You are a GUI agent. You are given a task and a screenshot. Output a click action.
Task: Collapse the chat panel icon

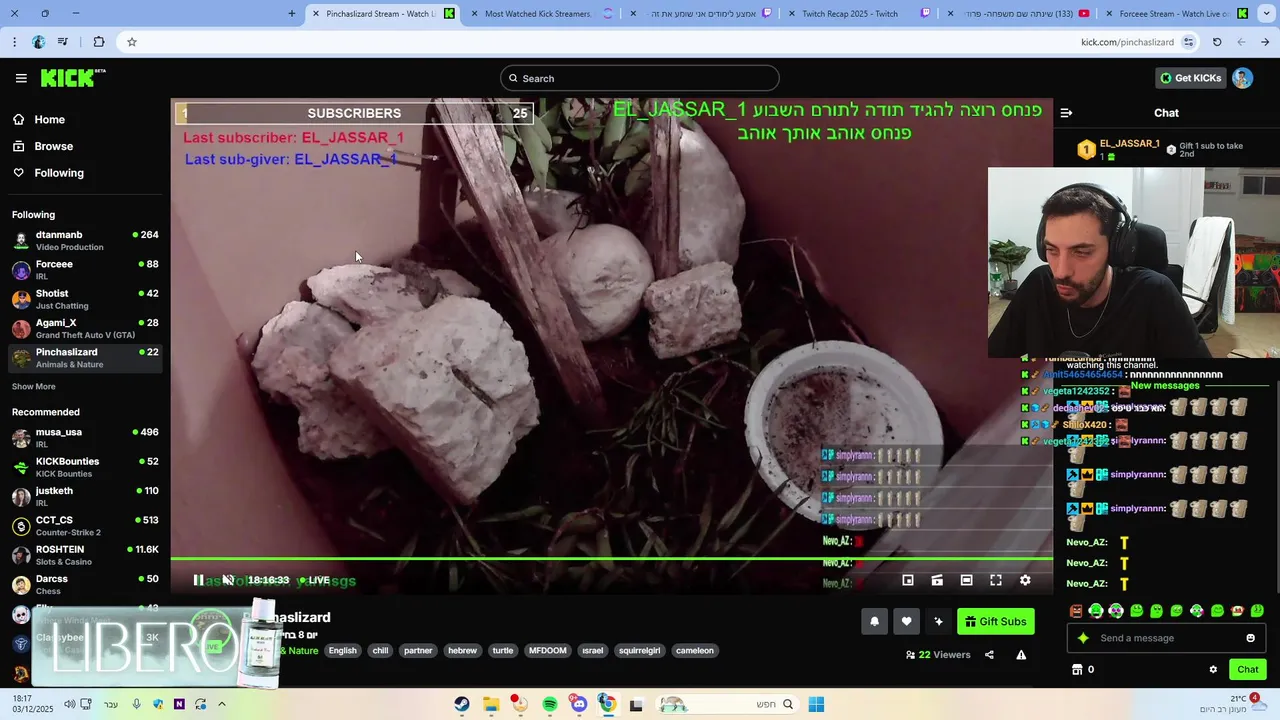[x=1066, y=113]
